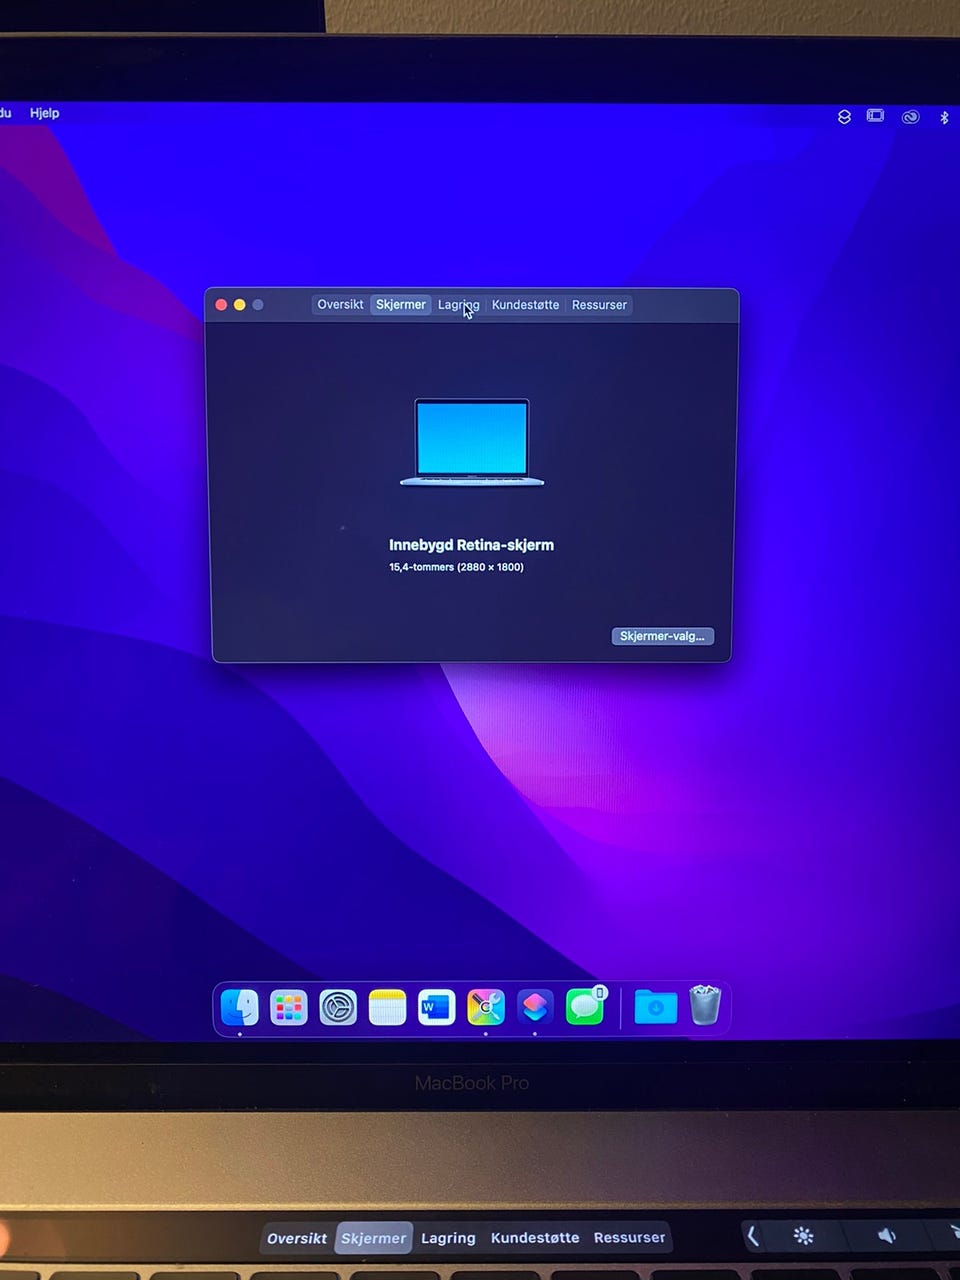960x1280 pixels.
Task: Open the Trash in the Dock
Action: (x=705, y=1006)
